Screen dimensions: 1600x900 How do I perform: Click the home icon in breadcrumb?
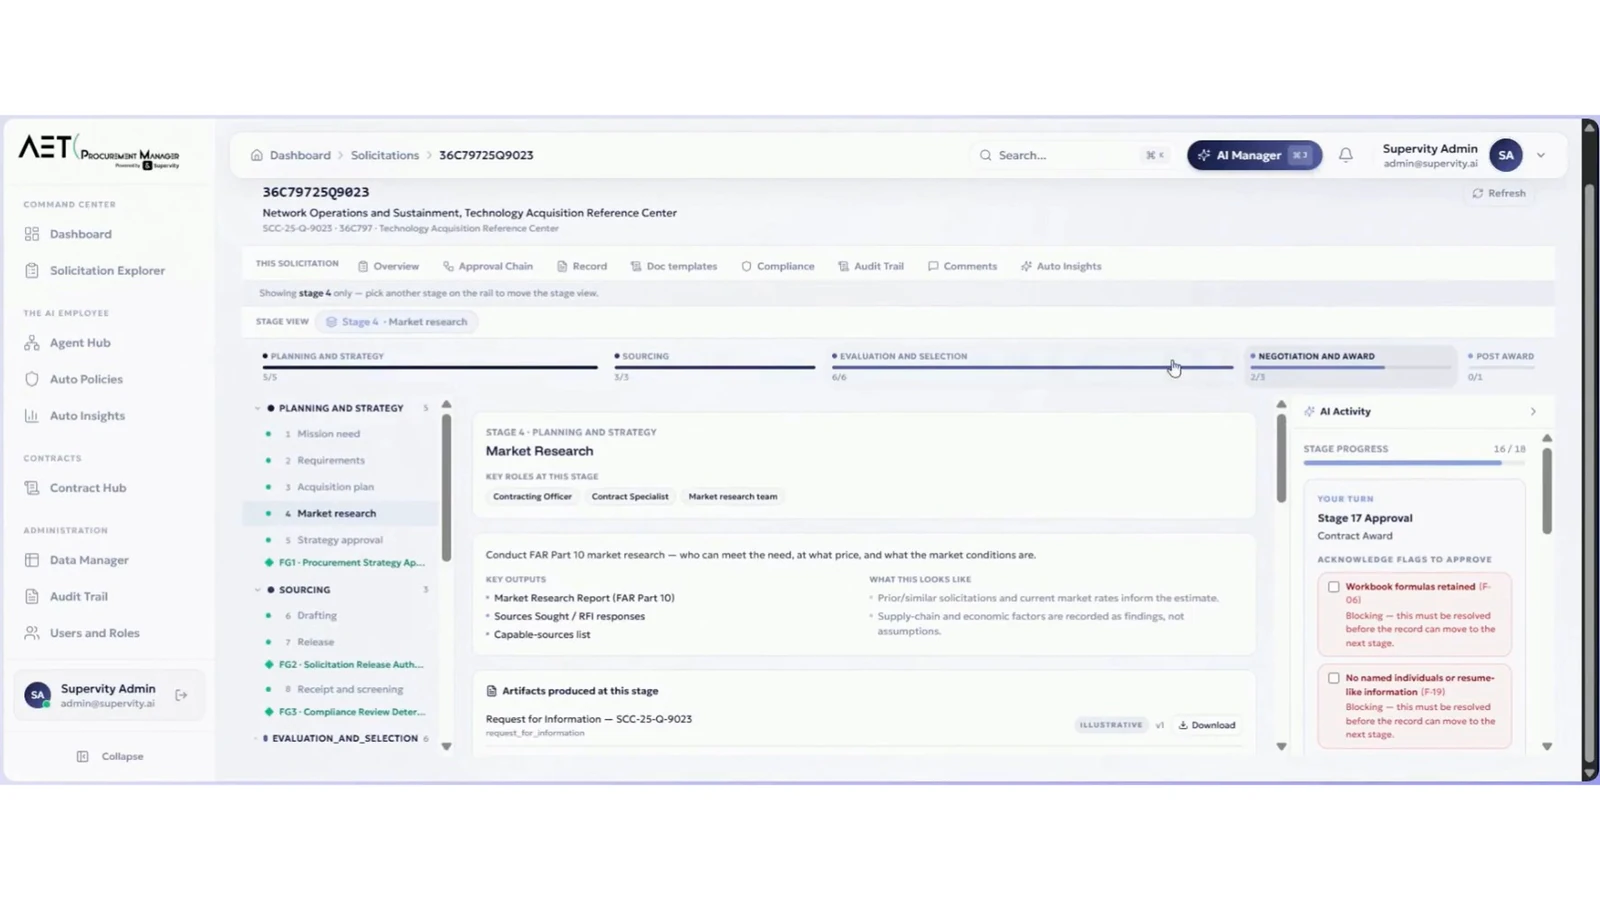coord(257,155)
